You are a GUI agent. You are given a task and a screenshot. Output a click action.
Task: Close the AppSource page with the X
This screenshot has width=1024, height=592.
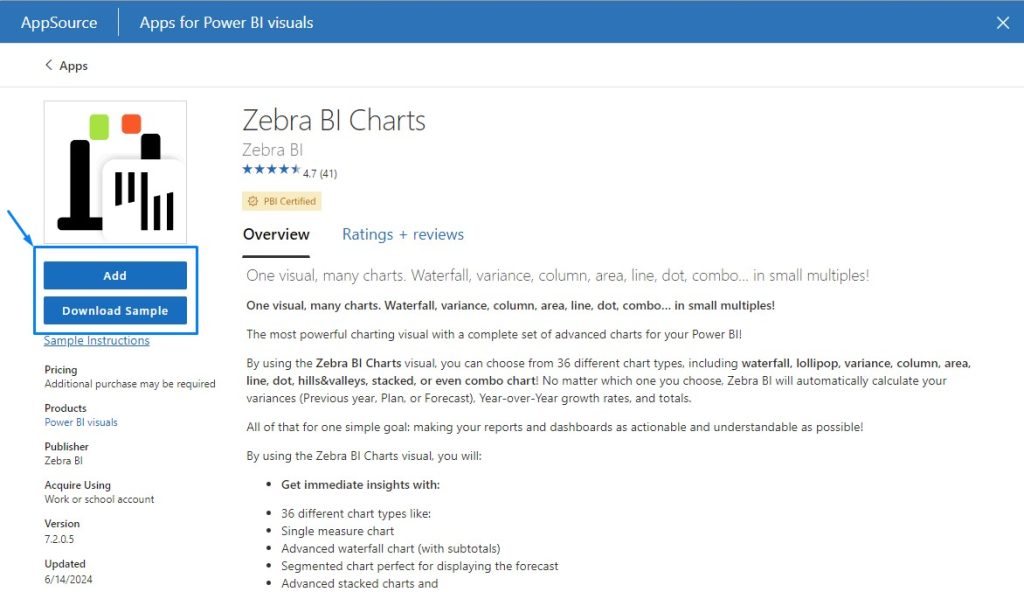pyautogui.click(x=1003, y=21)
